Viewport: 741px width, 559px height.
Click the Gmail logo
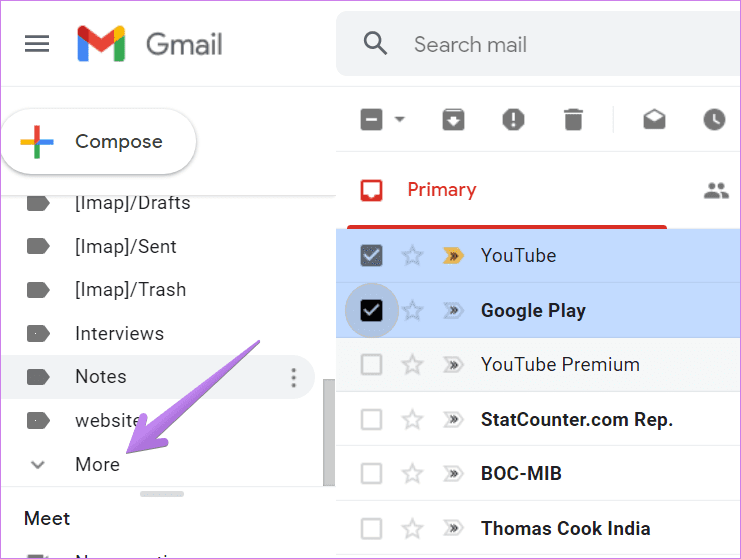tap(149, 44)
